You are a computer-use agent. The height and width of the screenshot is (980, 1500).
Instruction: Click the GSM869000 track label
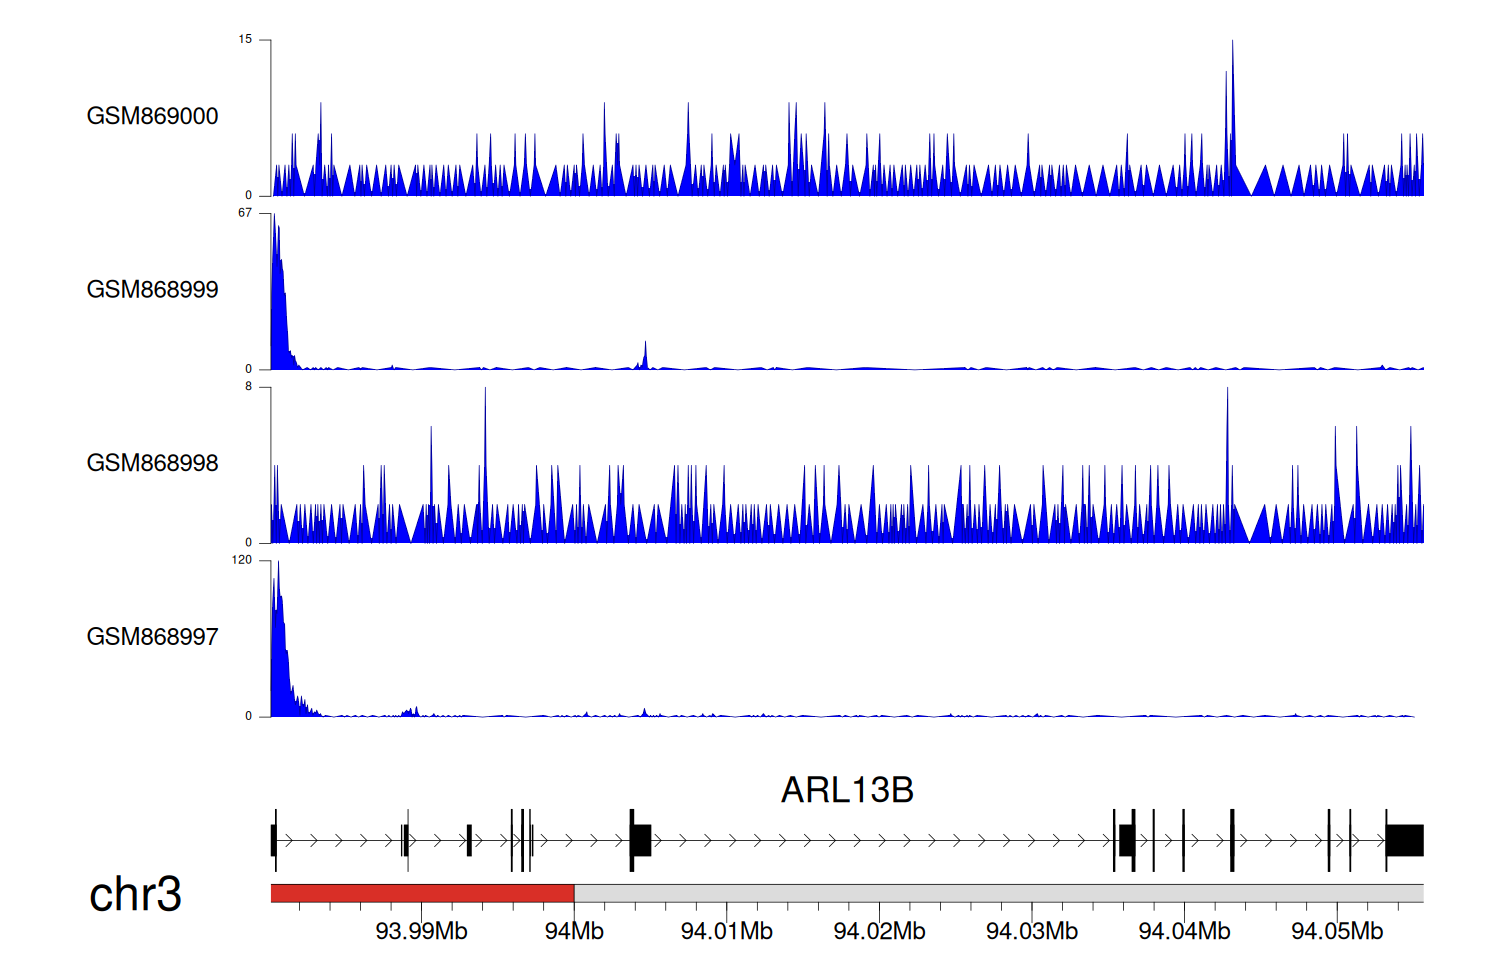pos(152,116)
